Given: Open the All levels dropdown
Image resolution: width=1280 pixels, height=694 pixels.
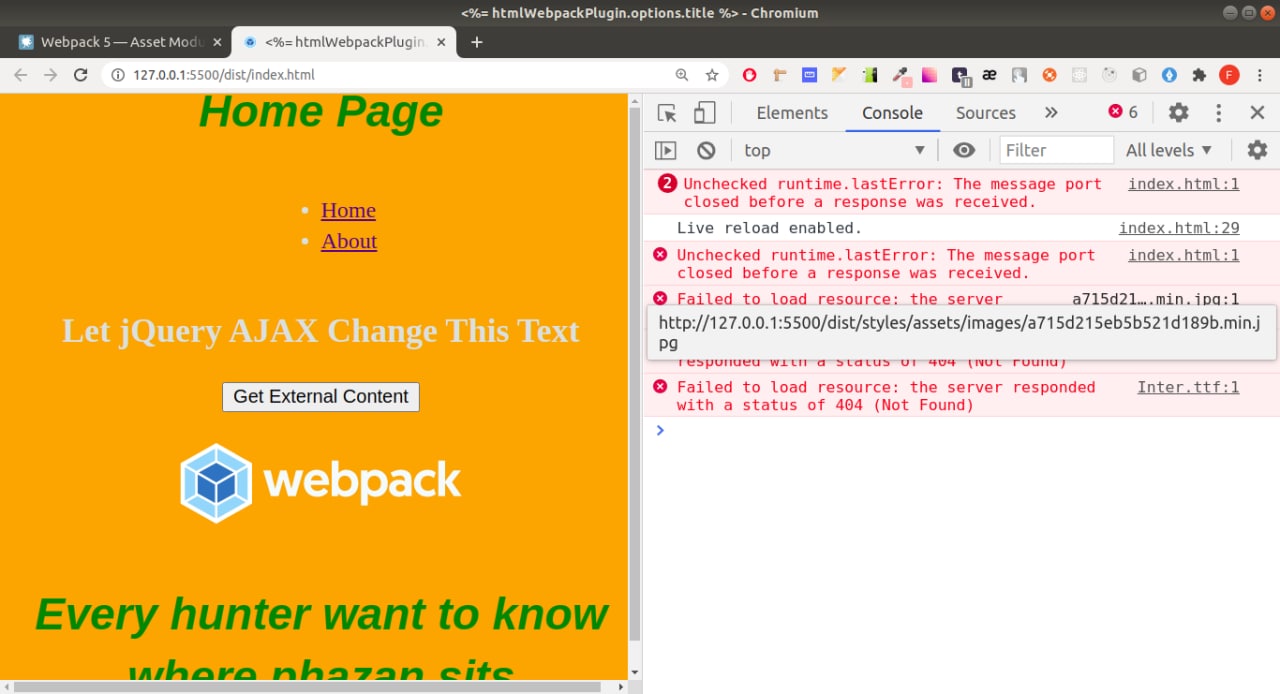Looking at the screenshot, I should pyautogui.click(x=1169, y=150).
